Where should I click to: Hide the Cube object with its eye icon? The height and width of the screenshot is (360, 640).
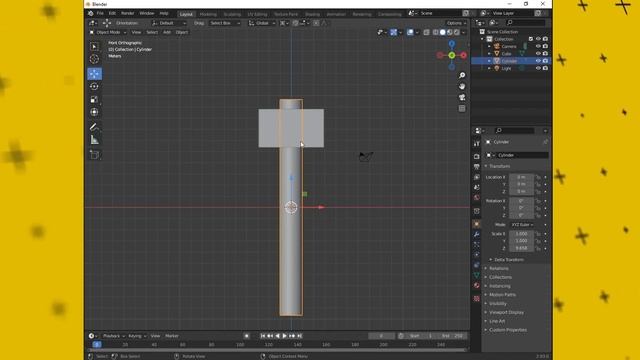coord(538,53)
